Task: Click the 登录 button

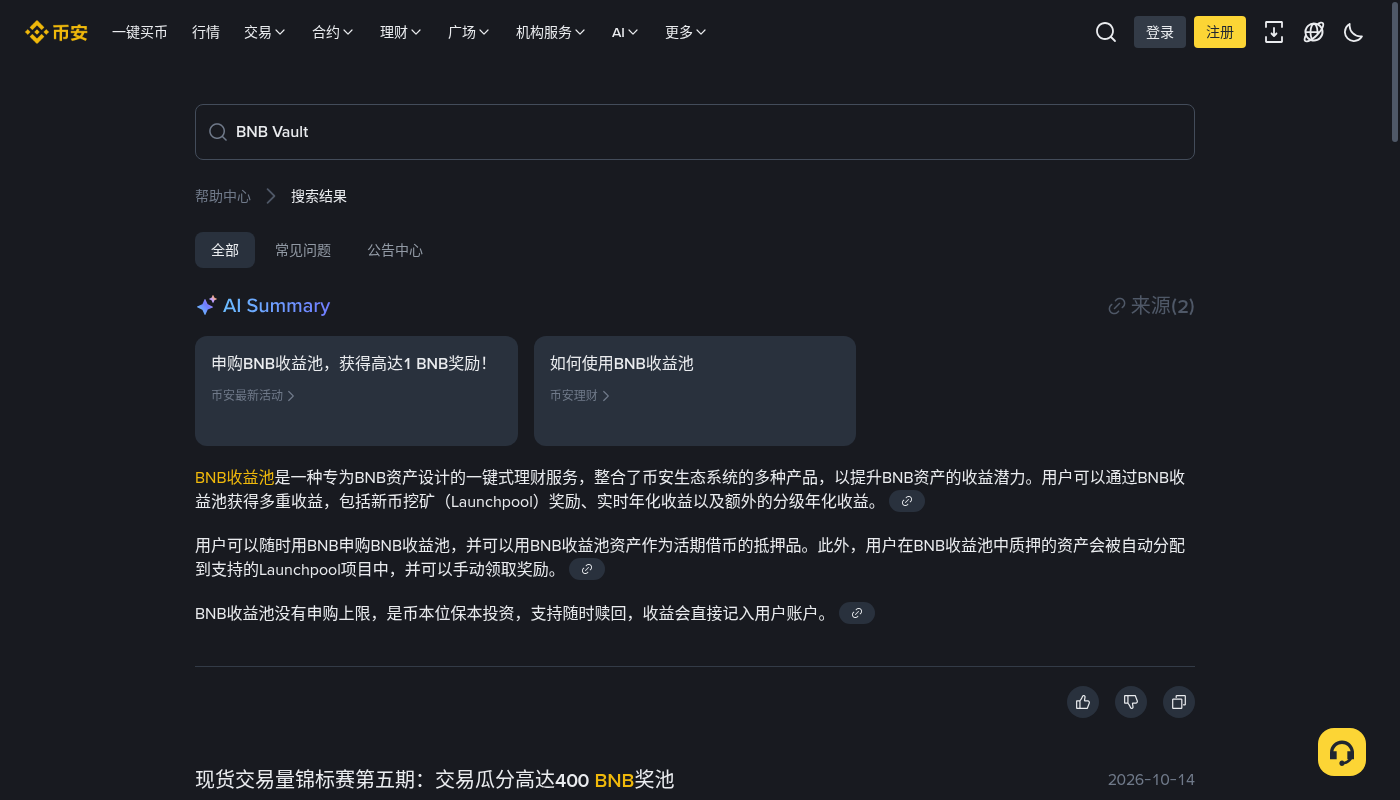Action: [x=1160, y=32]
